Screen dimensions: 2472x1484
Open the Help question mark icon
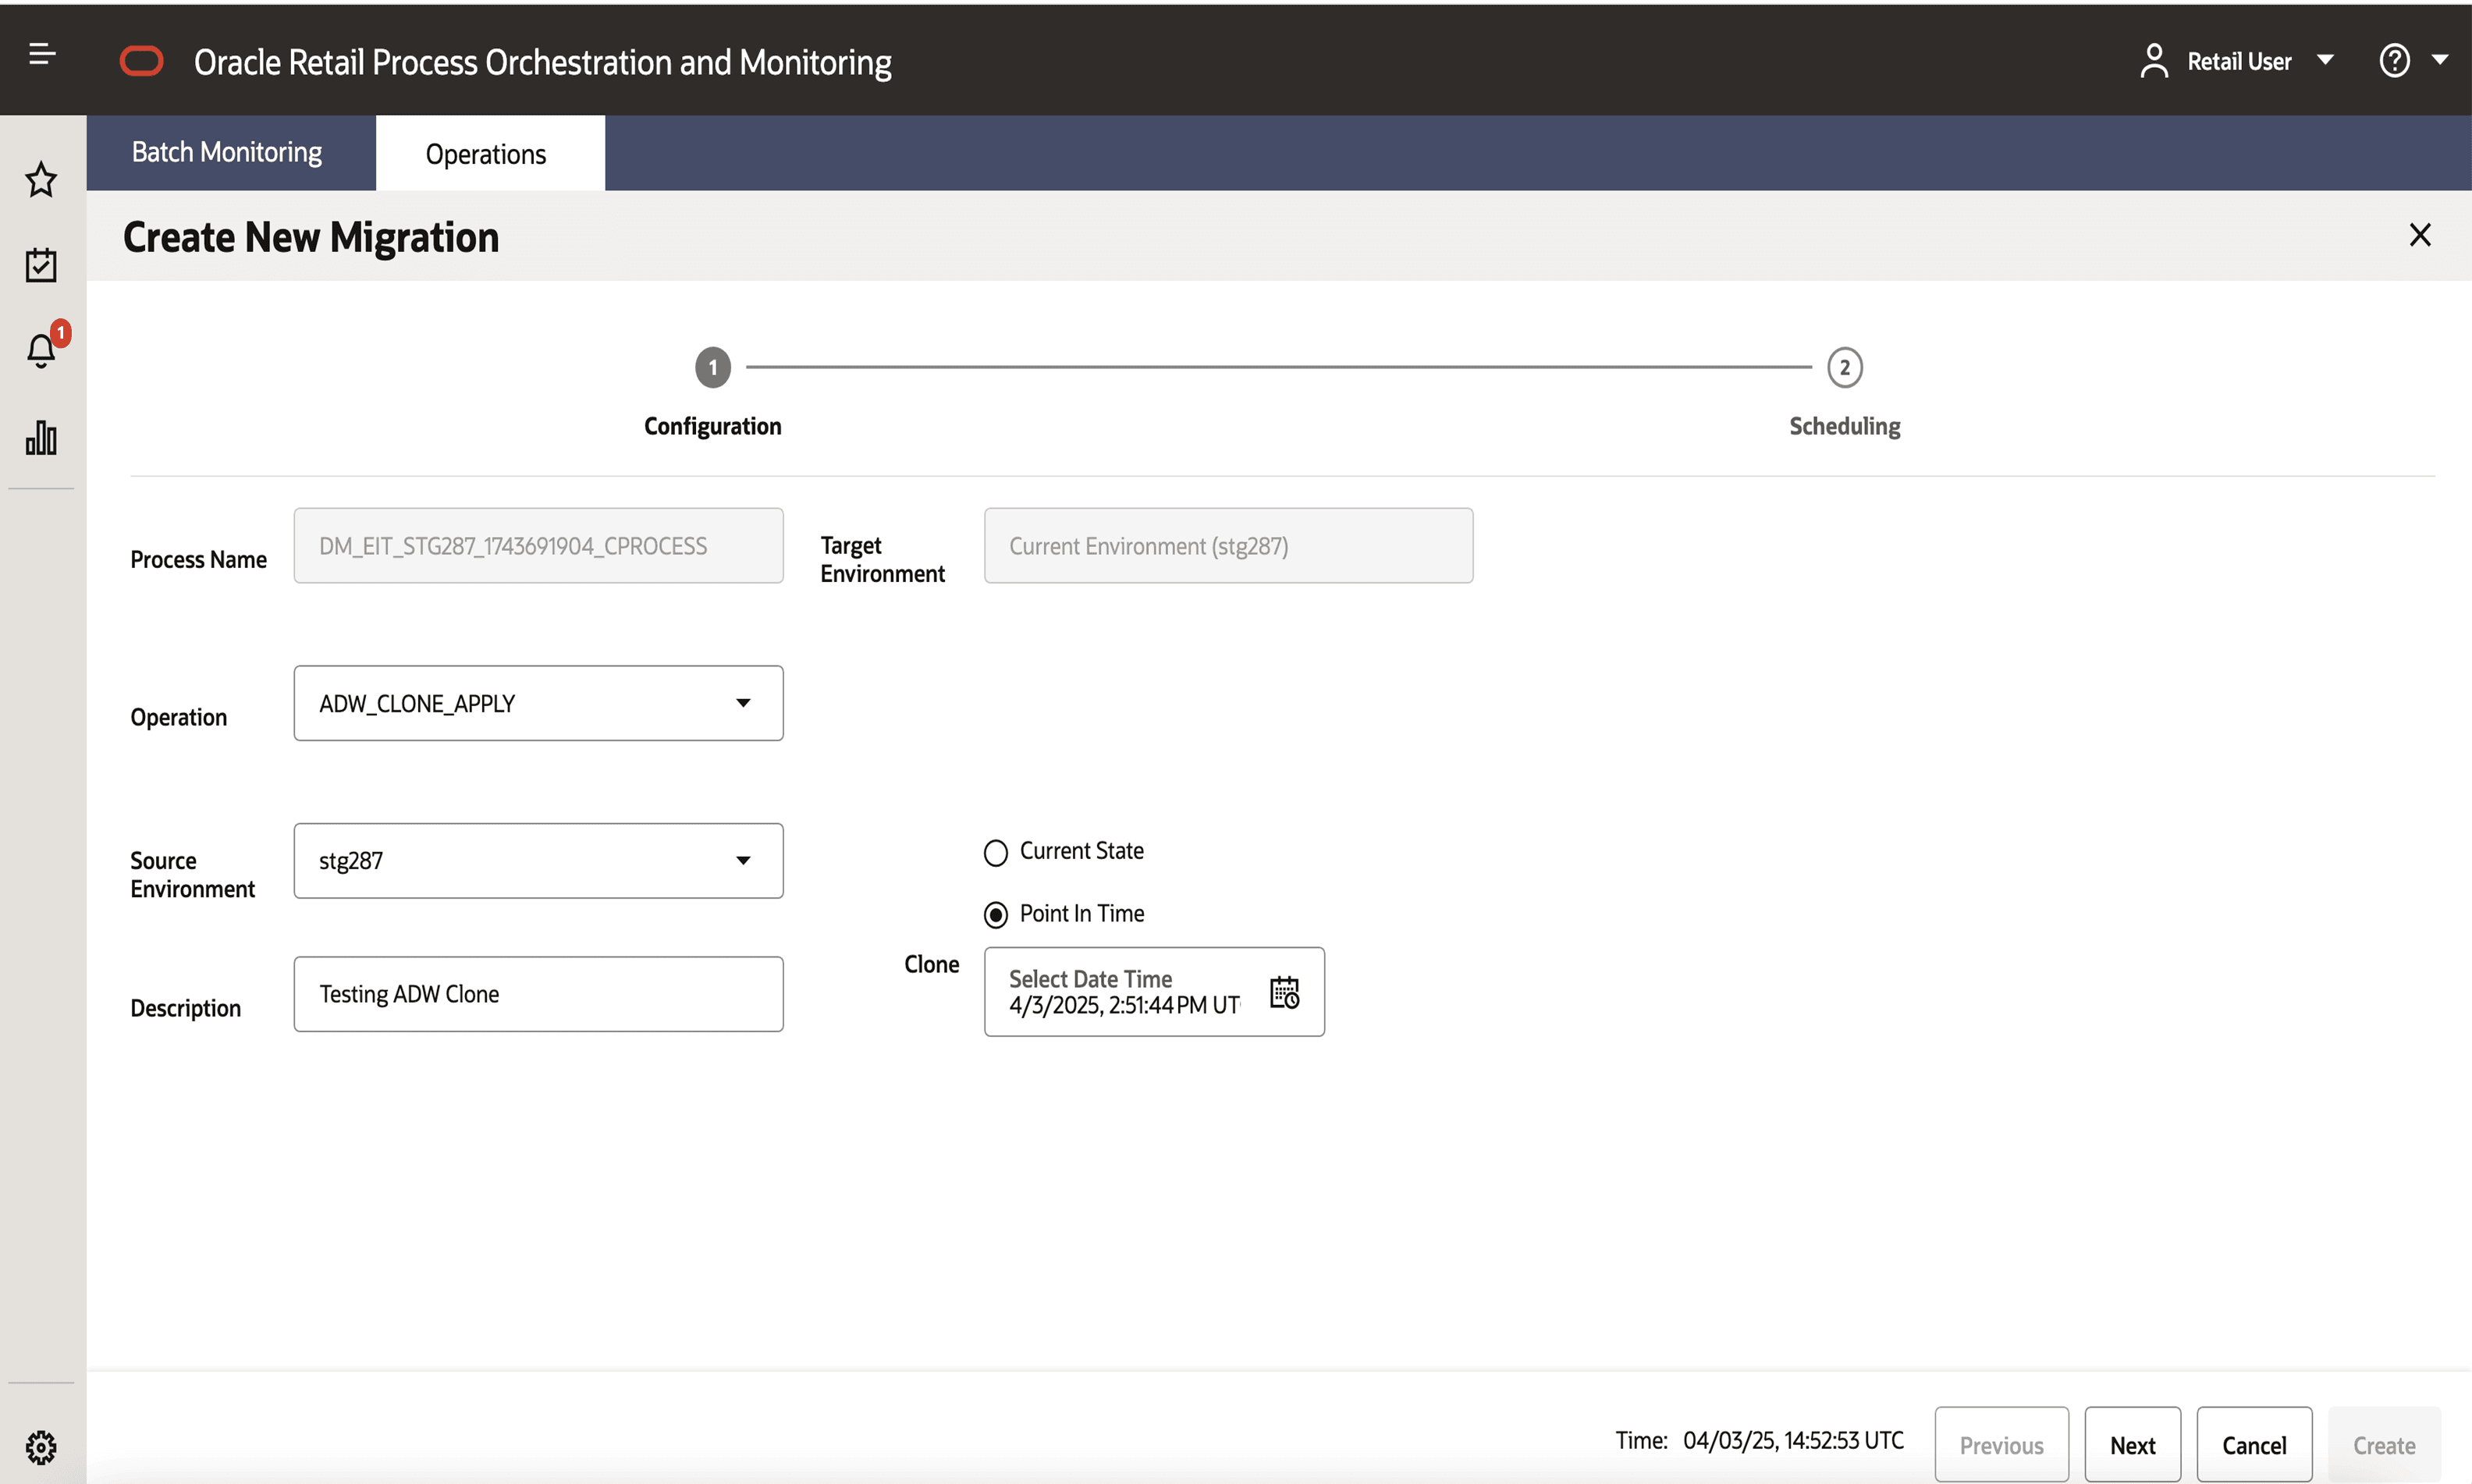[2393, 60]
